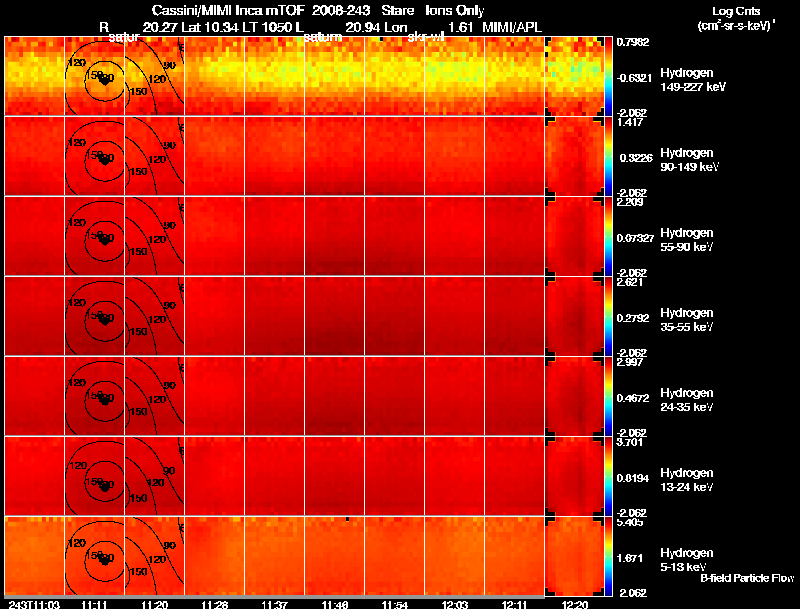This screenshot has height=609, width=800.
Task: Click the 'Lat 10.34' header value
Action: pos(210,27)
